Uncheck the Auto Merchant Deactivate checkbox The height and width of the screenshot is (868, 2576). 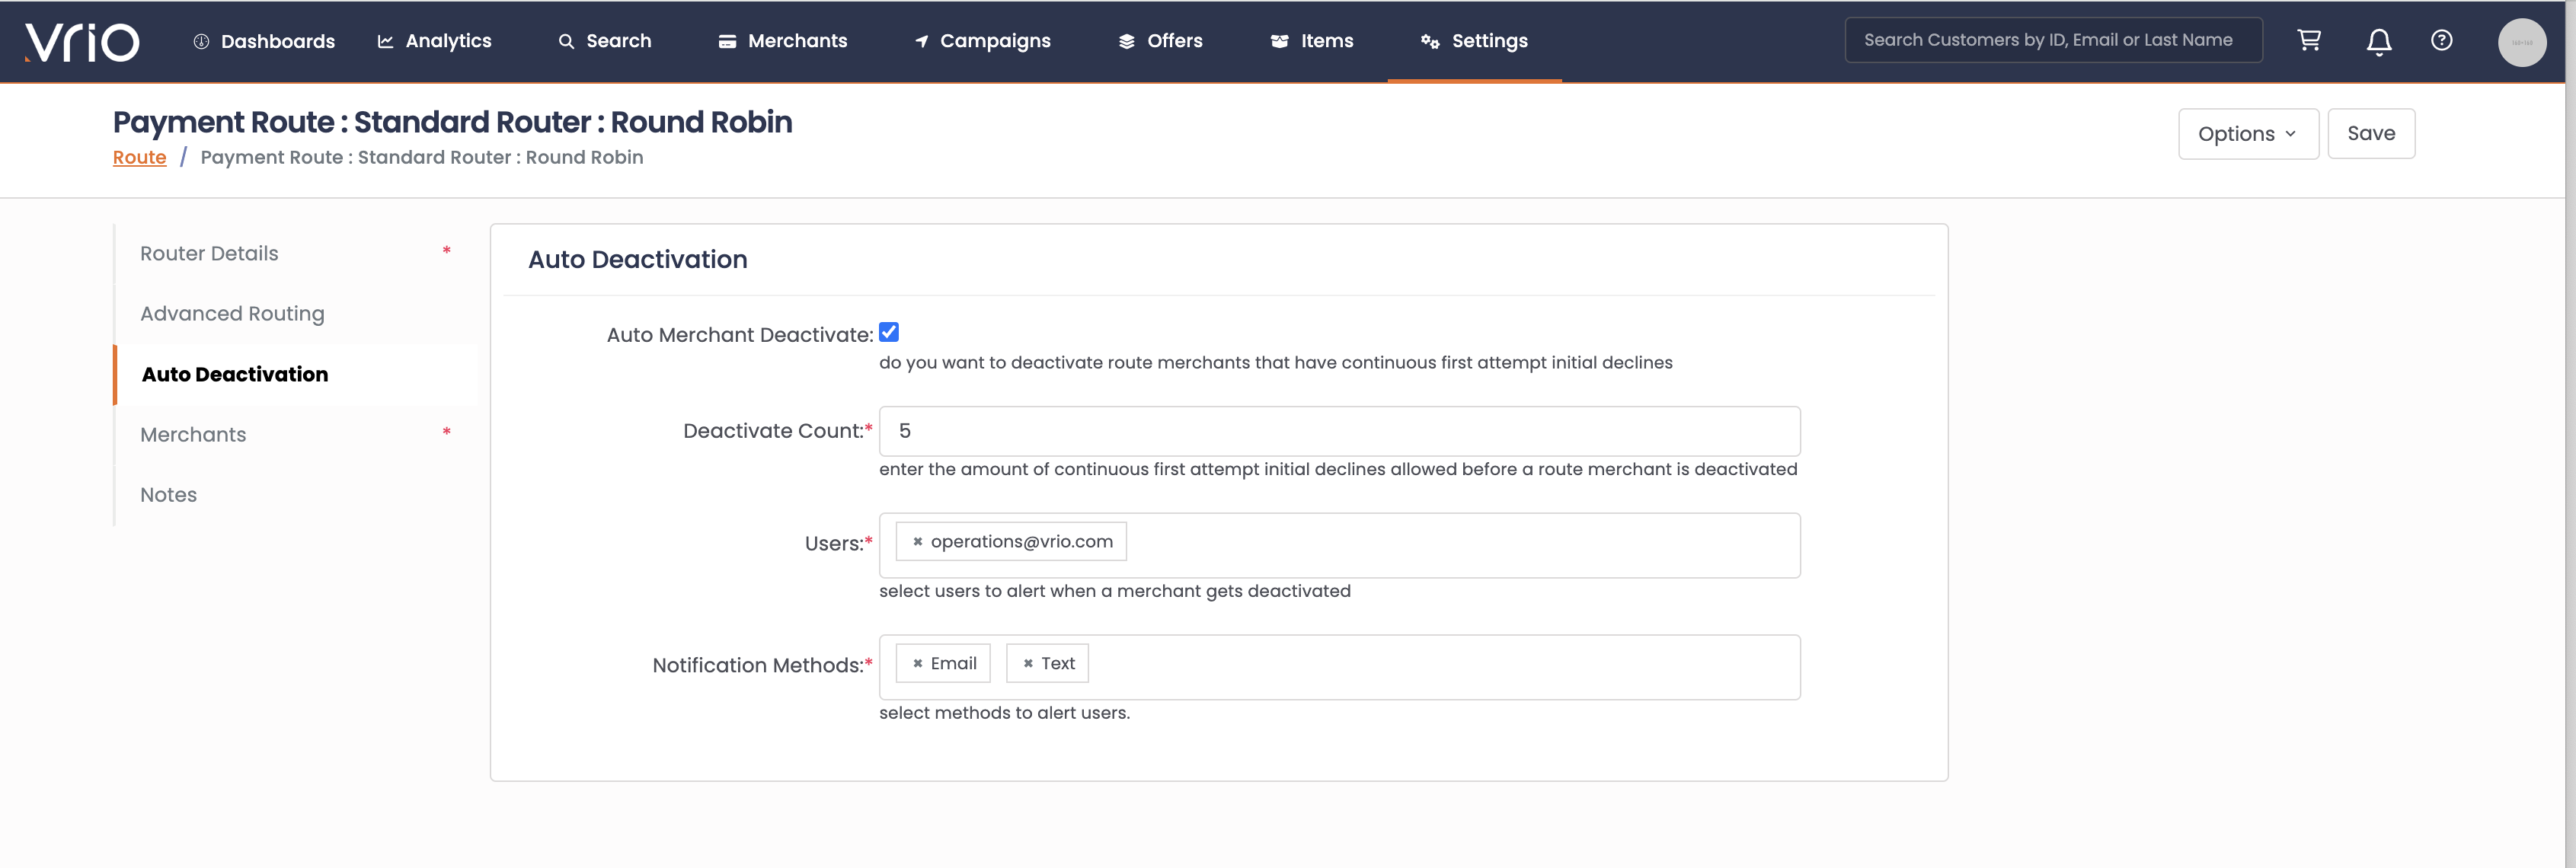click(x=888, y=332)
